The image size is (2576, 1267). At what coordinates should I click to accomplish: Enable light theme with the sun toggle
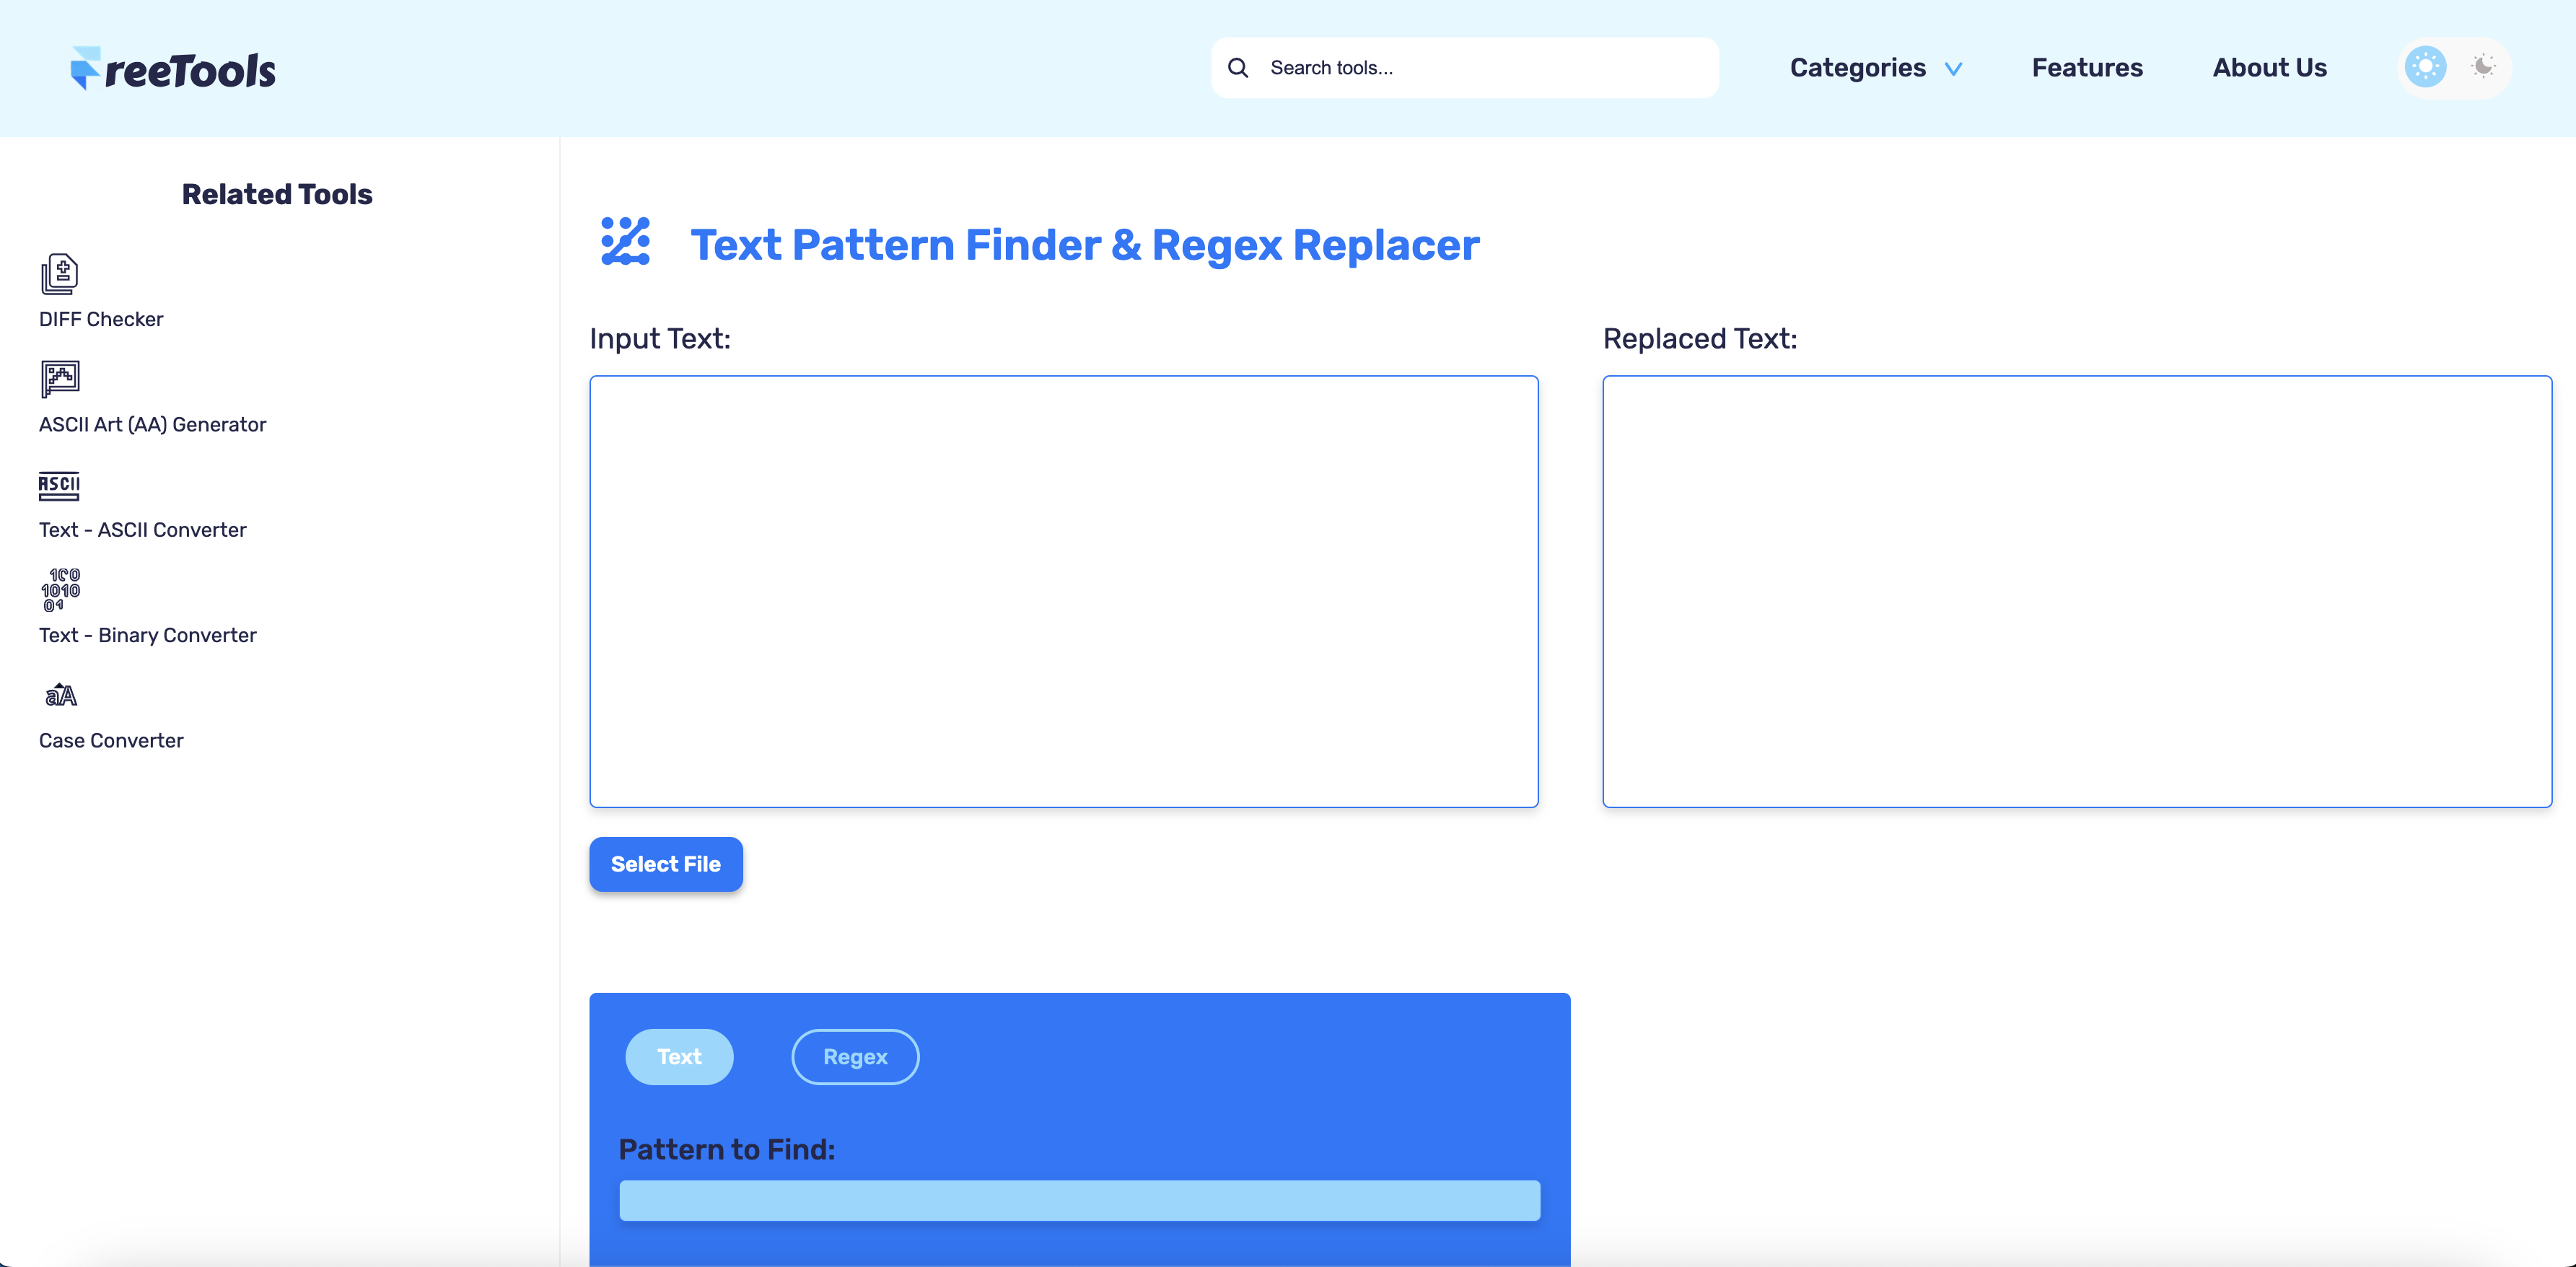tap(2424, 66)
